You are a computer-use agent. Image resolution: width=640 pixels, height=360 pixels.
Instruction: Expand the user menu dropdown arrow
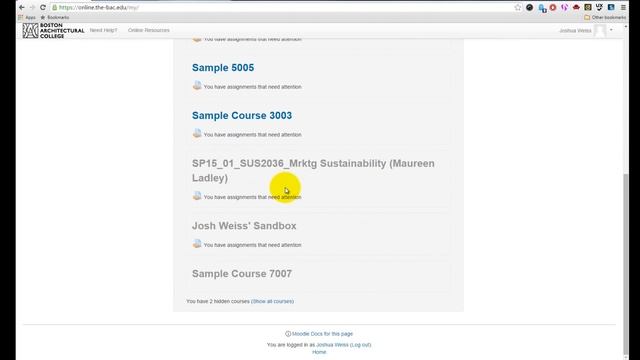(x=611, y=30)
